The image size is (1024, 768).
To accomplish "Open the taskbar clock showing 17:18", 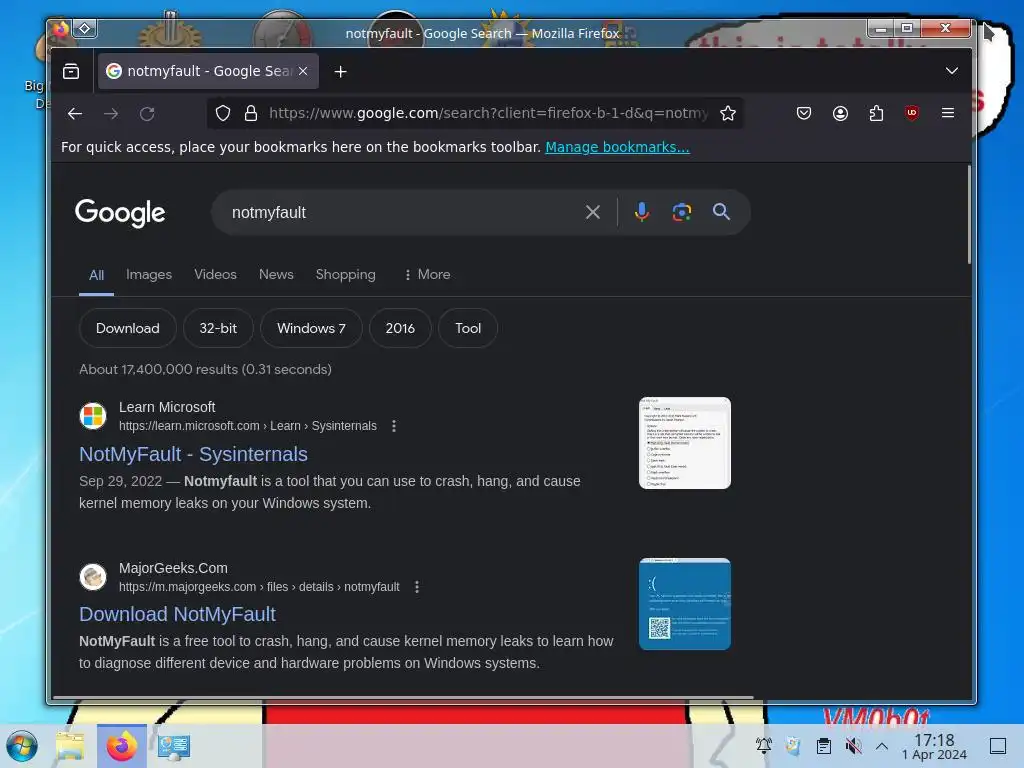I will click(934, 746).
